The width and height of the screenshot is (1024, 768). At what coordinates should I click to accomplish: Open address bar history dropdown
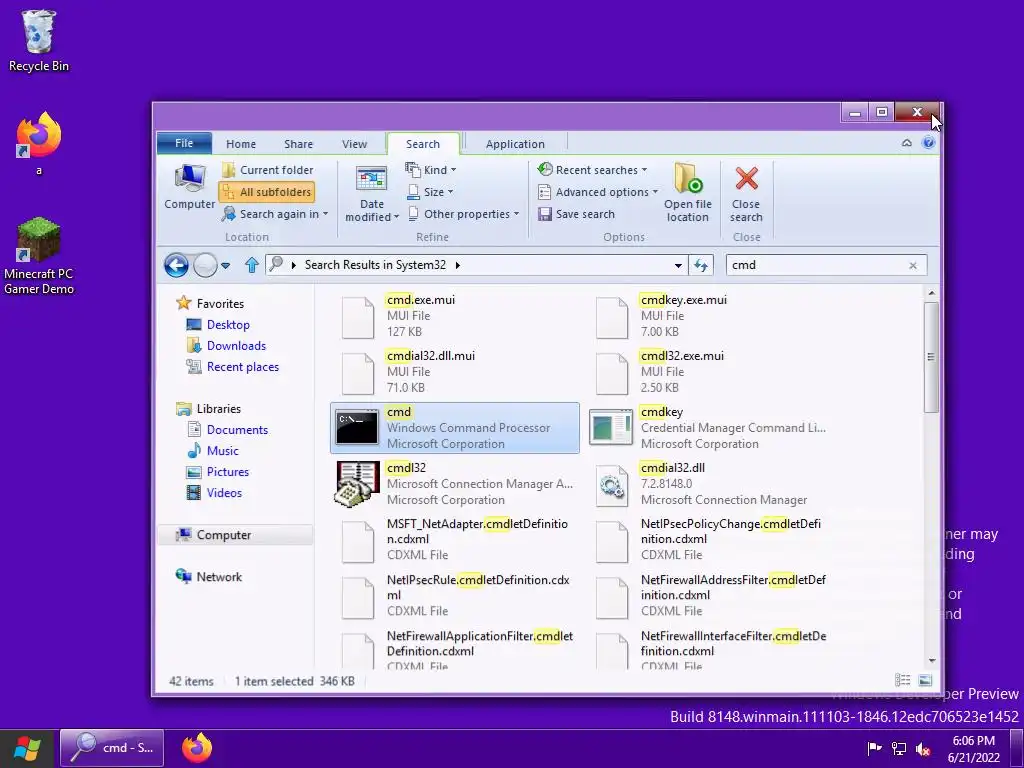[x=678, y=265]
